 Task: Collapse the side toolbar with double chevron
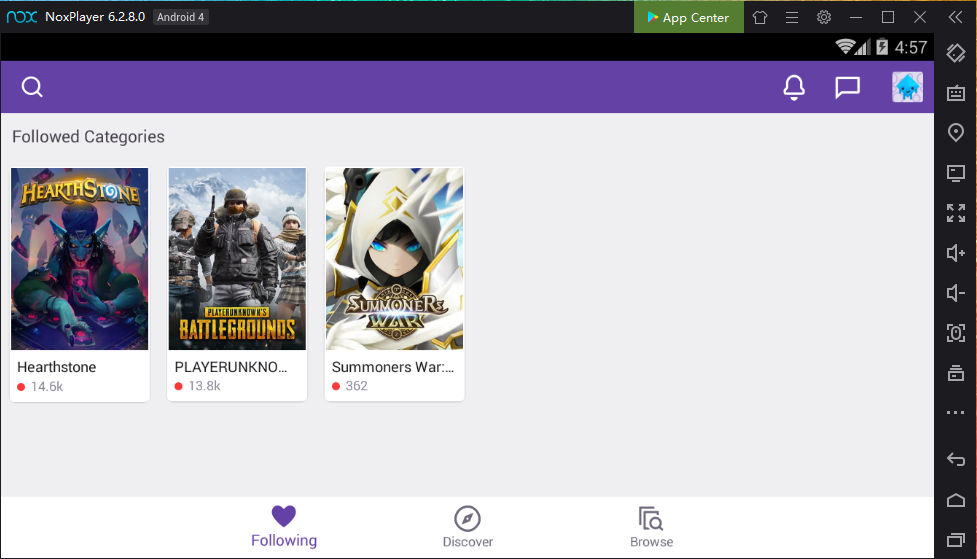pos(955,17)
